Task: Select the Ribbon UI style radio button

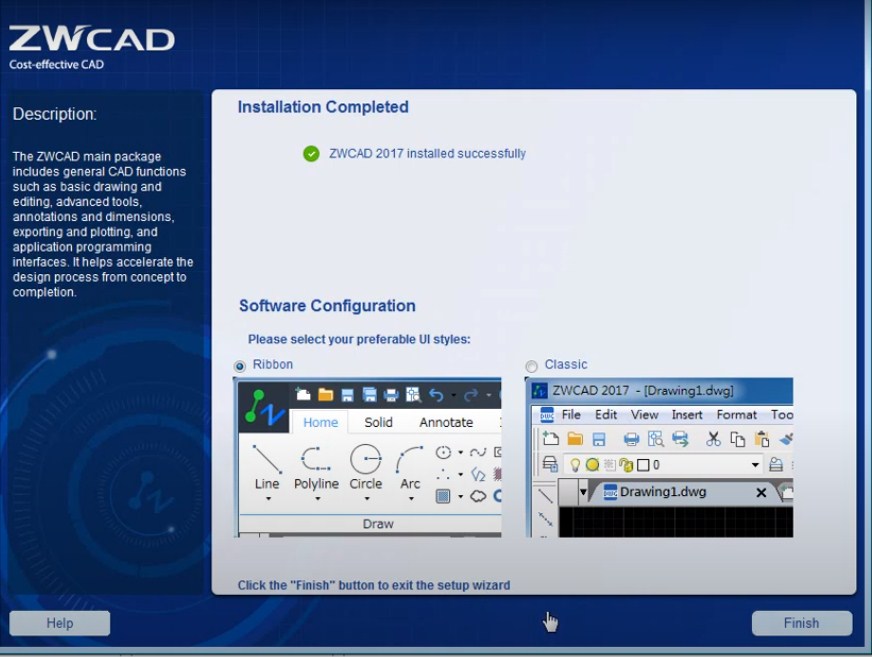Action: point(240,366)
